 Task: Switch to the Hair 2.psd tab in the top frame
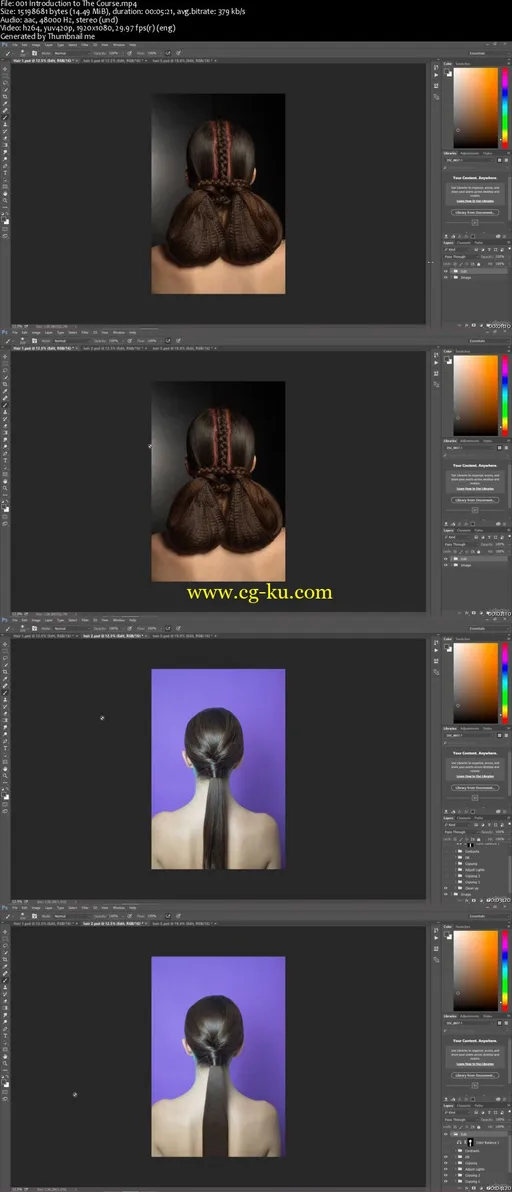114,61
